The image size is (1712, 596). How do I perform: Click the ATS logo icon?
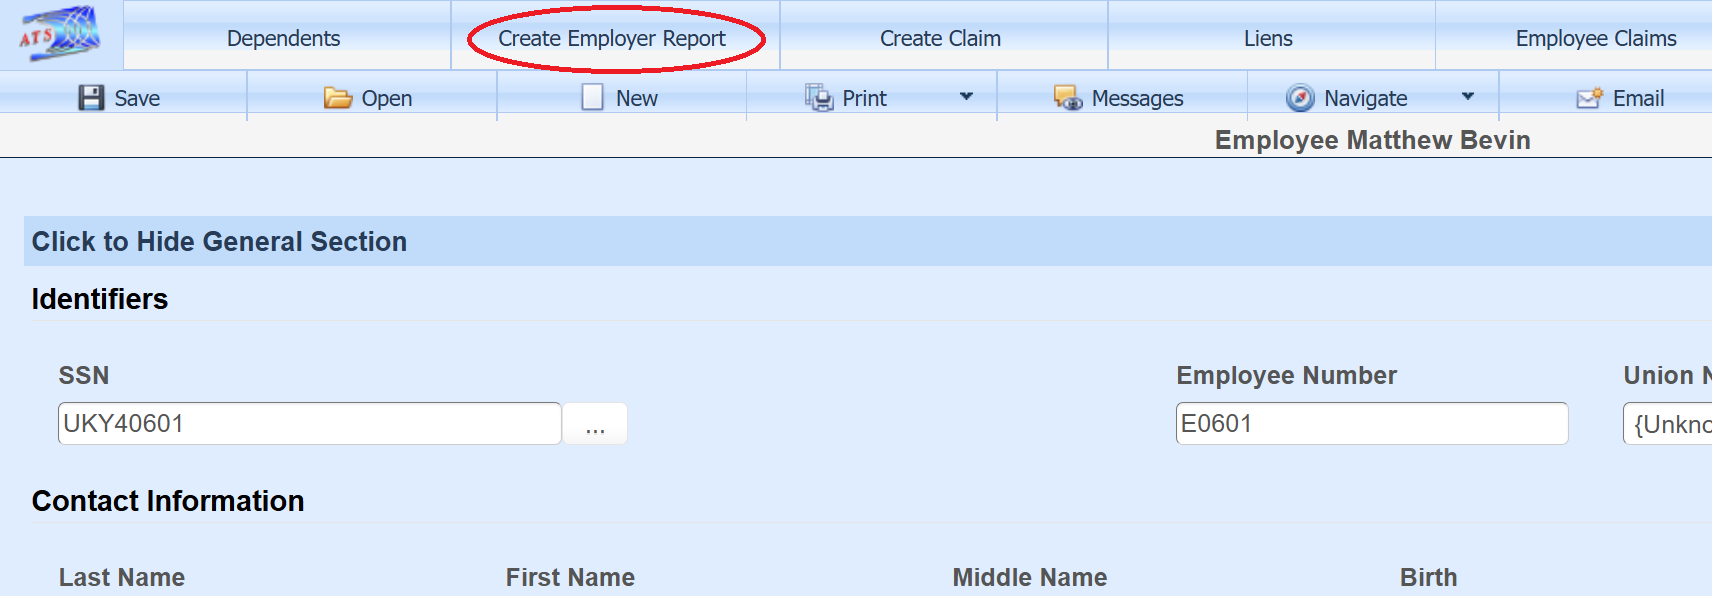60,33
